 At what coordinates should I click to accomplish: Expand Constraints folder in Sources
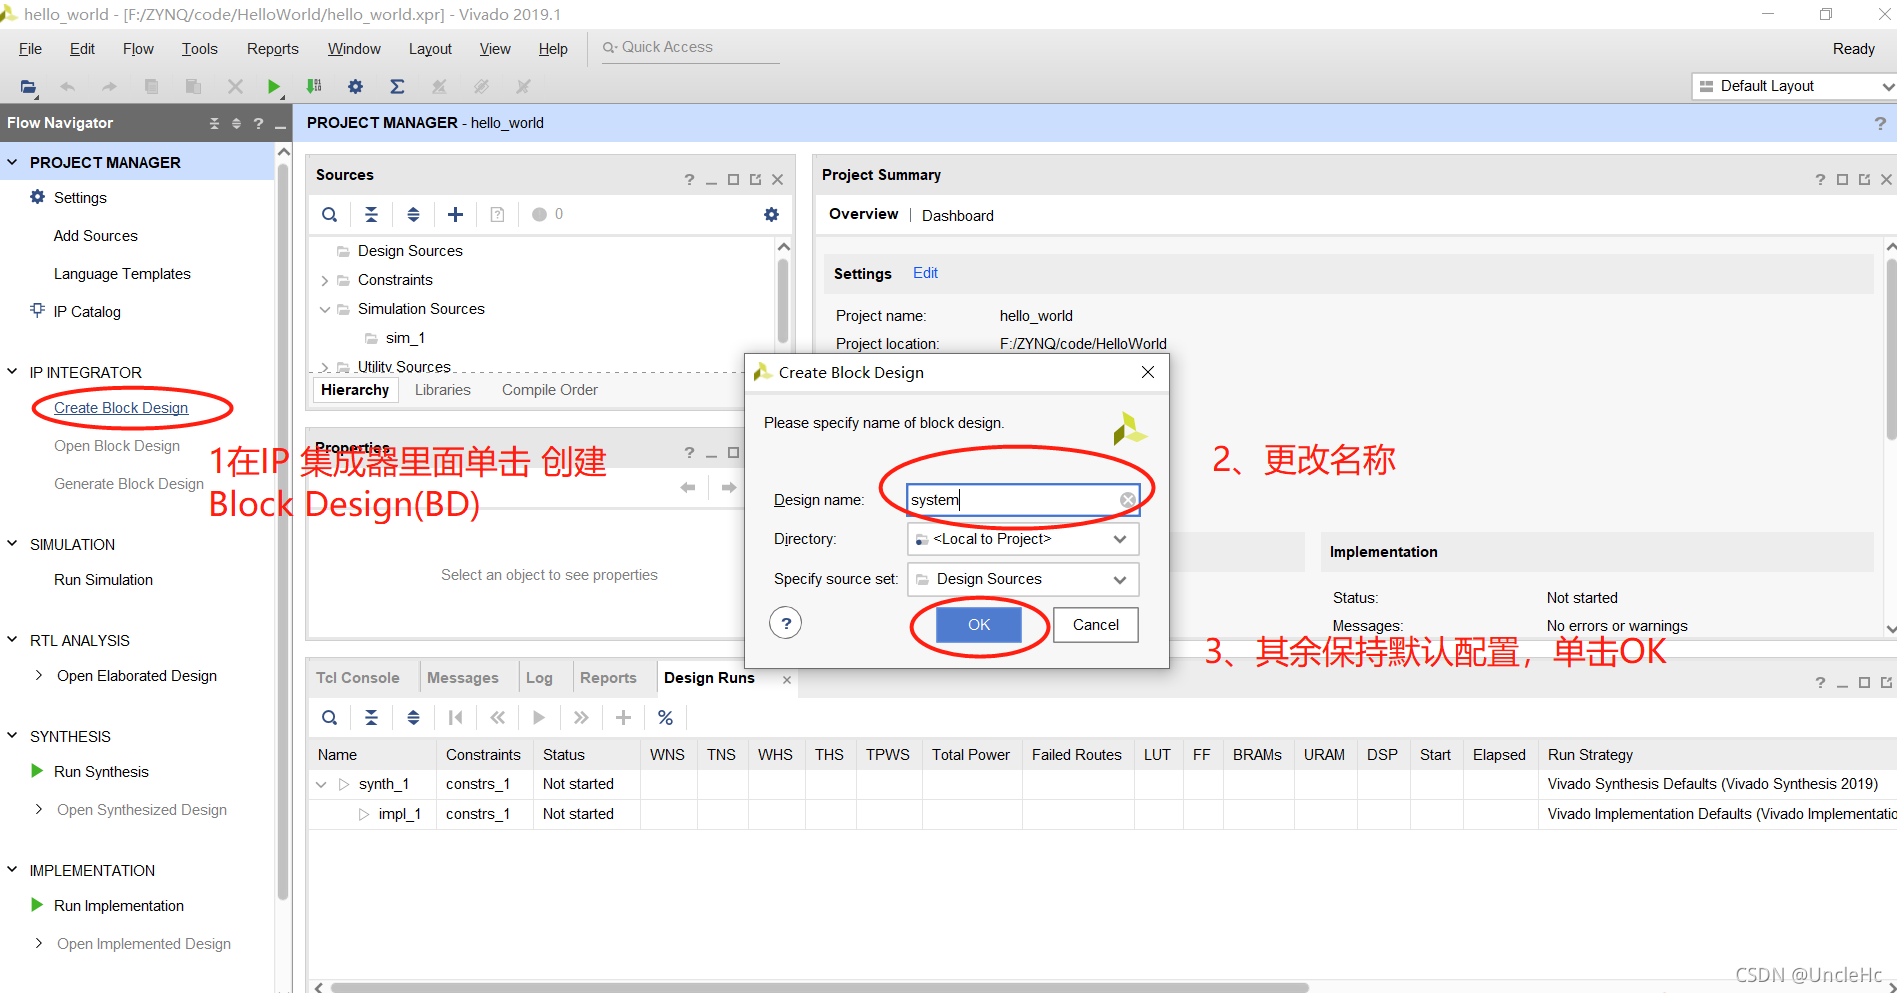point(324,281)
